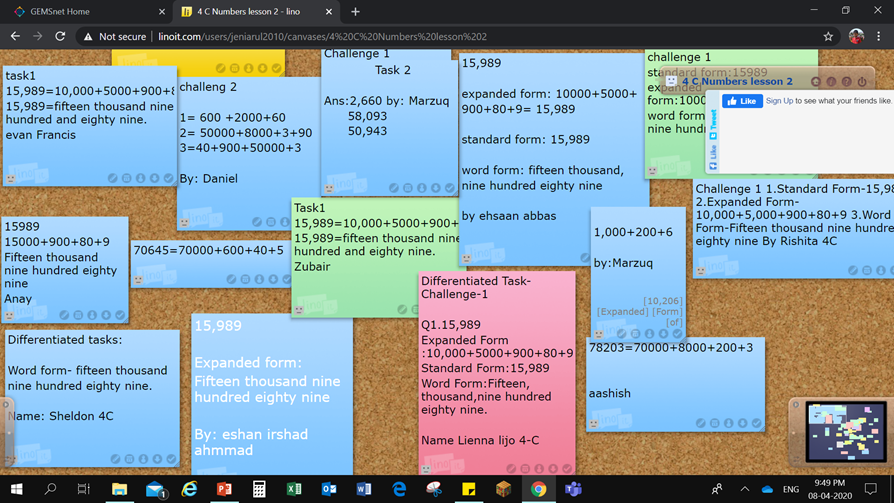Edit Marzuq's Task 2 sticky
Screen dimensions: 894x503
click(393, 188)
